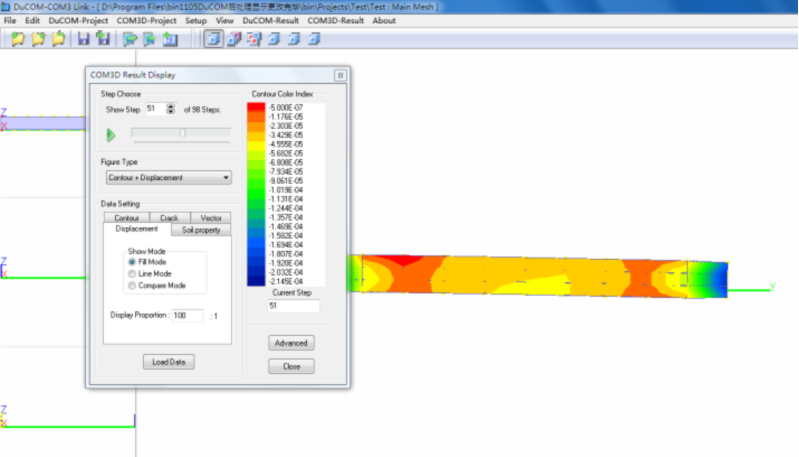The image size is (799, 457).
Task: Click the Display Proportion input field
Action: (x=187, y=316)
